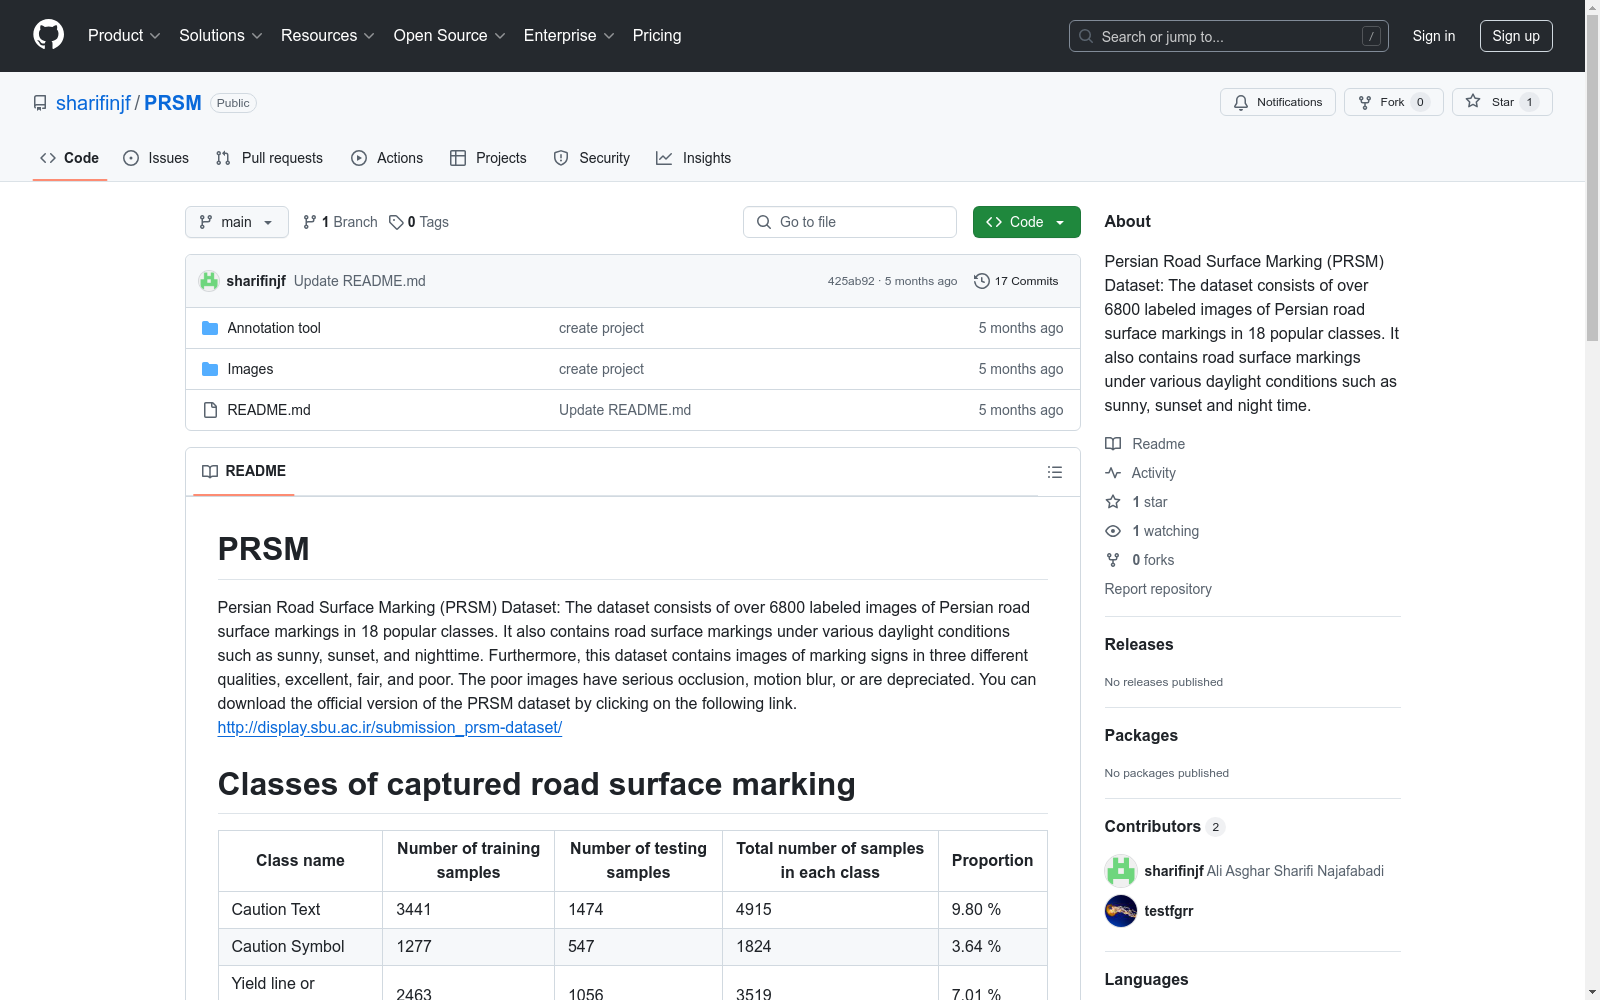Image resolution: width=1600 pixels, height=1000 pixels.
Task: Click the '3441' training samples cell
Action: pyautogui.click(x=468, y=910)
